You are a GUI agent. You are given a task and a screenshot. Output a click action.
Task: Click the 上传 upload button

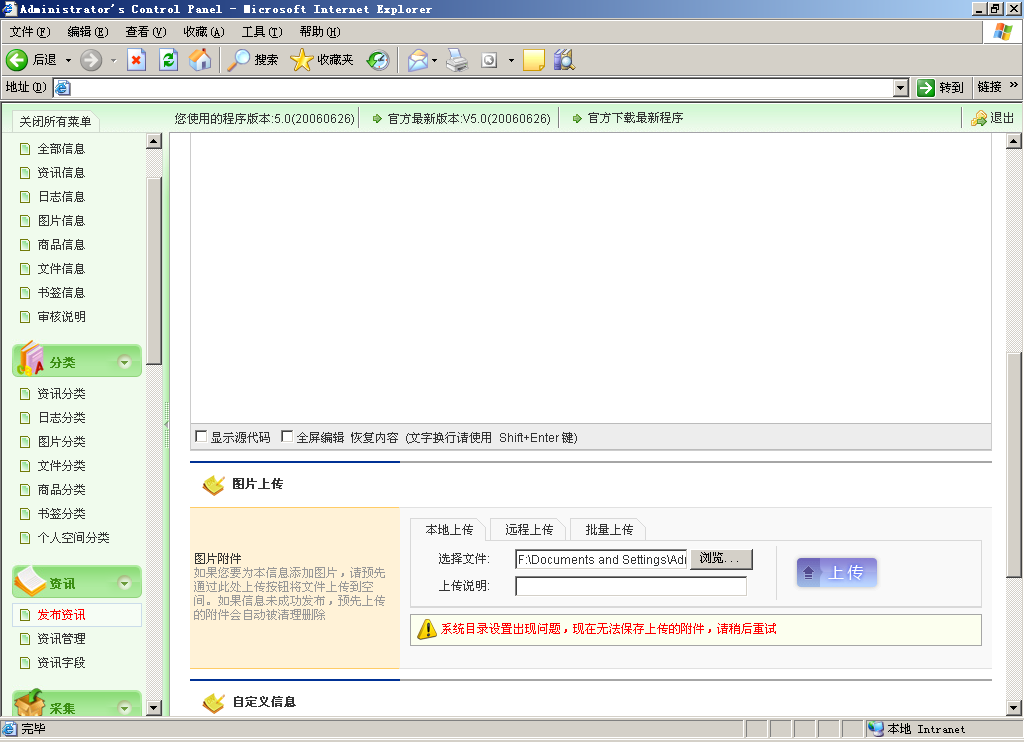(x=837, y=573)
